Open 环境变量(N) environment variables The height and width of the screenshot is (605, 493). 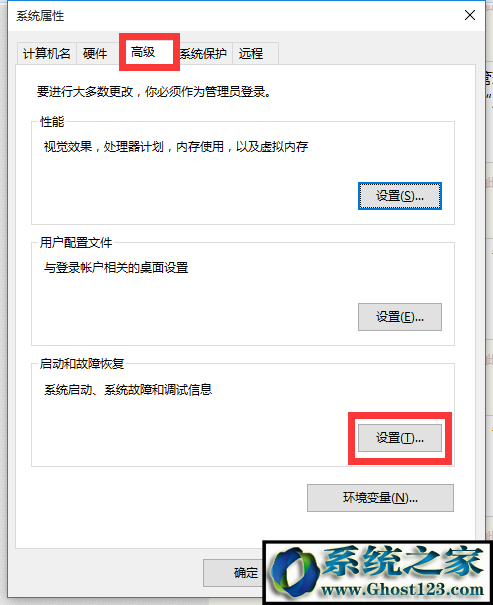(x=380, y=498)
